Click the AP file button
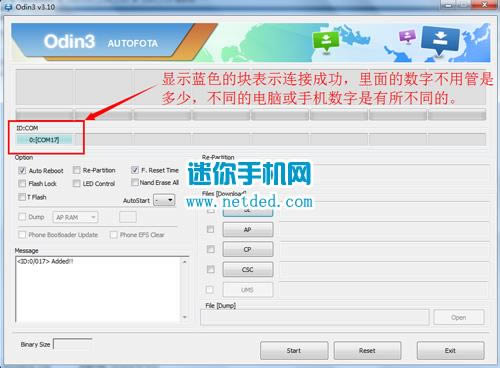Viewport: 500px width, 368px height. point(248,230)
